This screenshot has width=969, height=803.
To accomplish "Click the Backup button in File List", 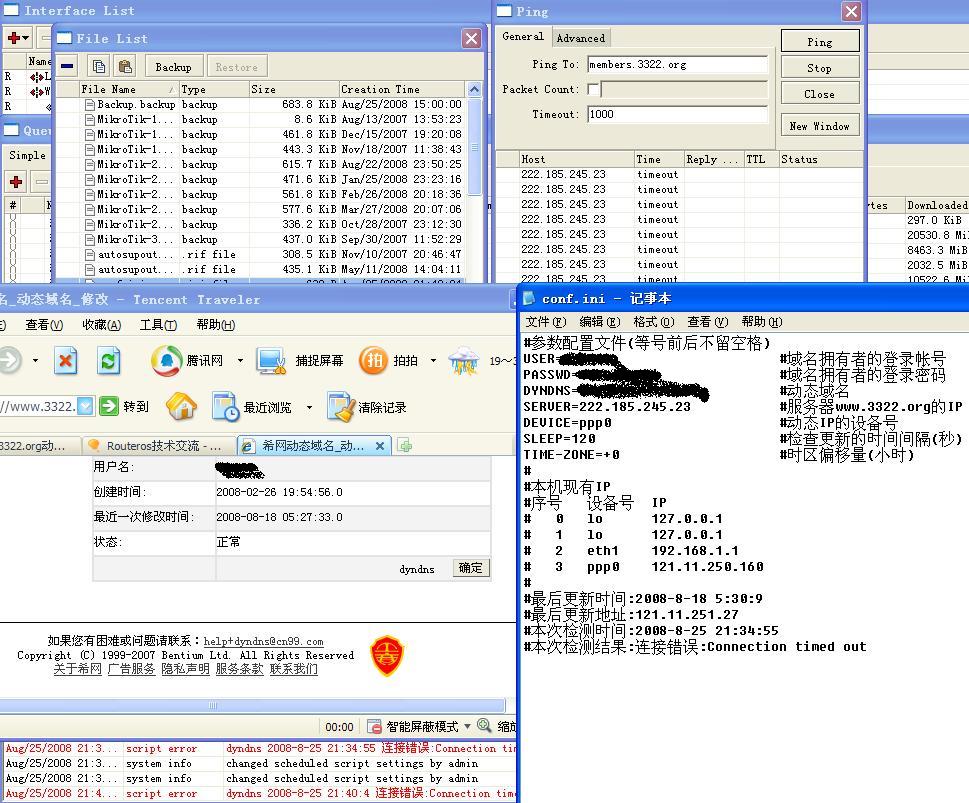I will click(x=173, y=67).
